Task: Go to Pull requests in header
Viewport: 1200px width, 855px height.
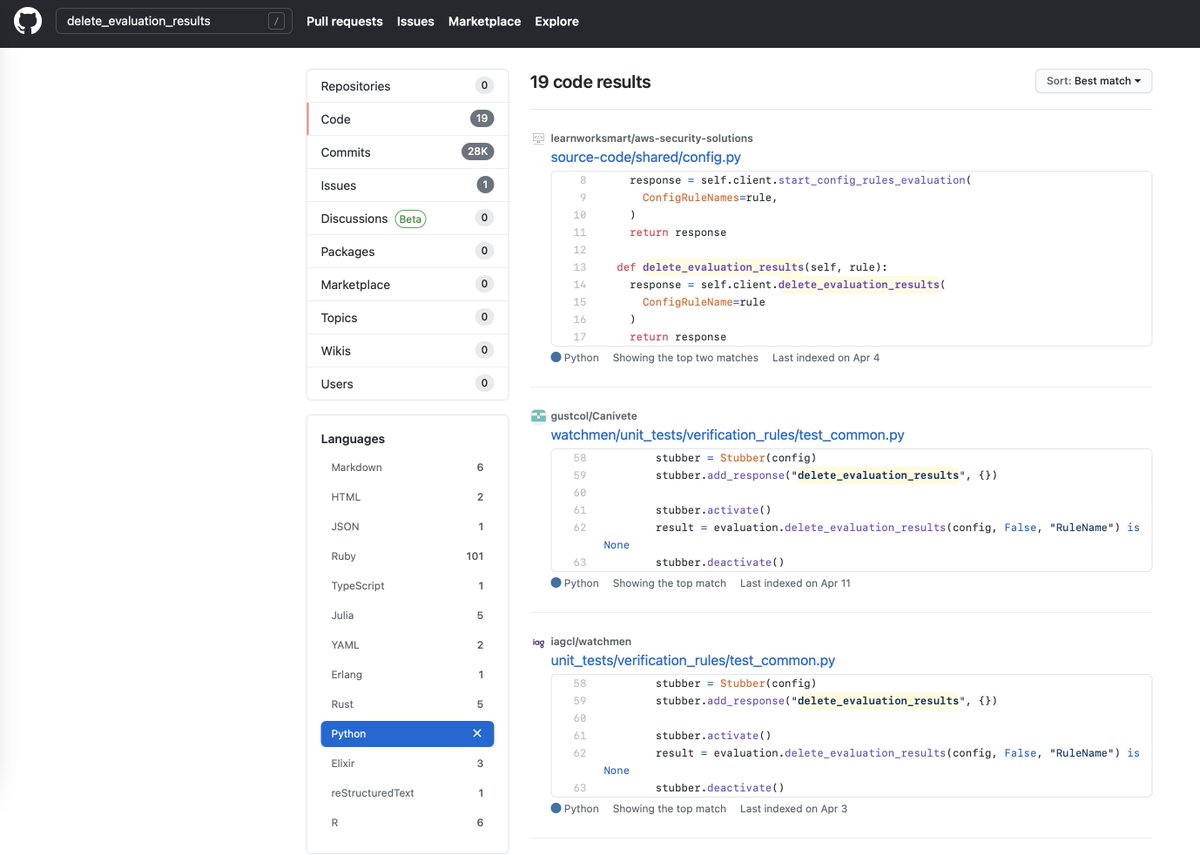Action: point(344,21)
